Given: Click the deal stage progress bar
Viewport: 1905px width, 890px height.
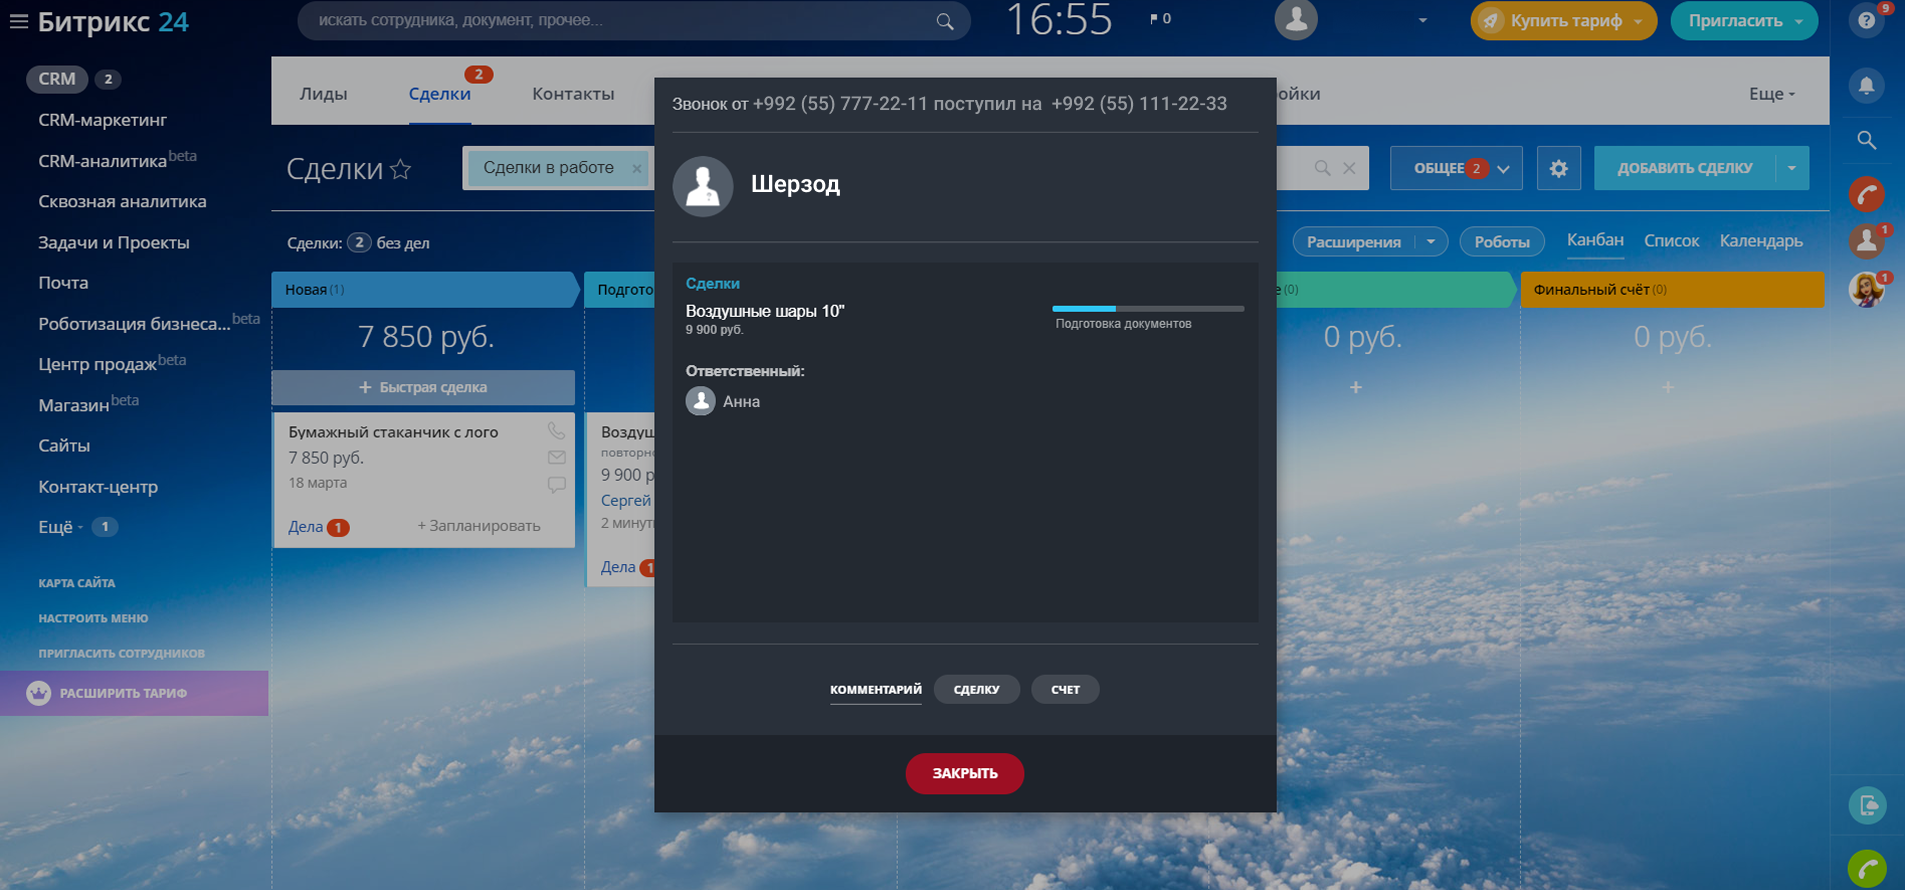Looking at the screenshot, I should [1148, 309].
